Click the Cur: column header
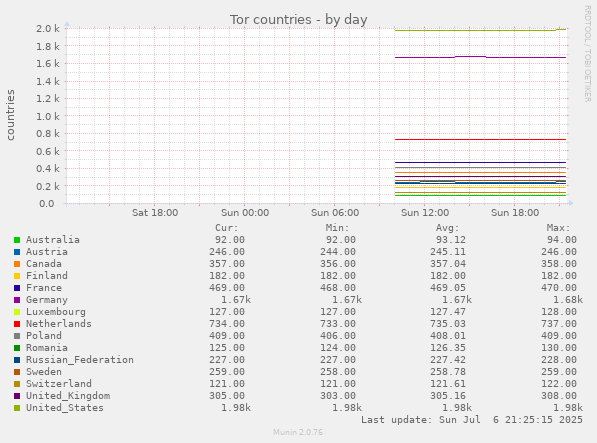This screenshot has width=597, height=443. pos(227,228)
